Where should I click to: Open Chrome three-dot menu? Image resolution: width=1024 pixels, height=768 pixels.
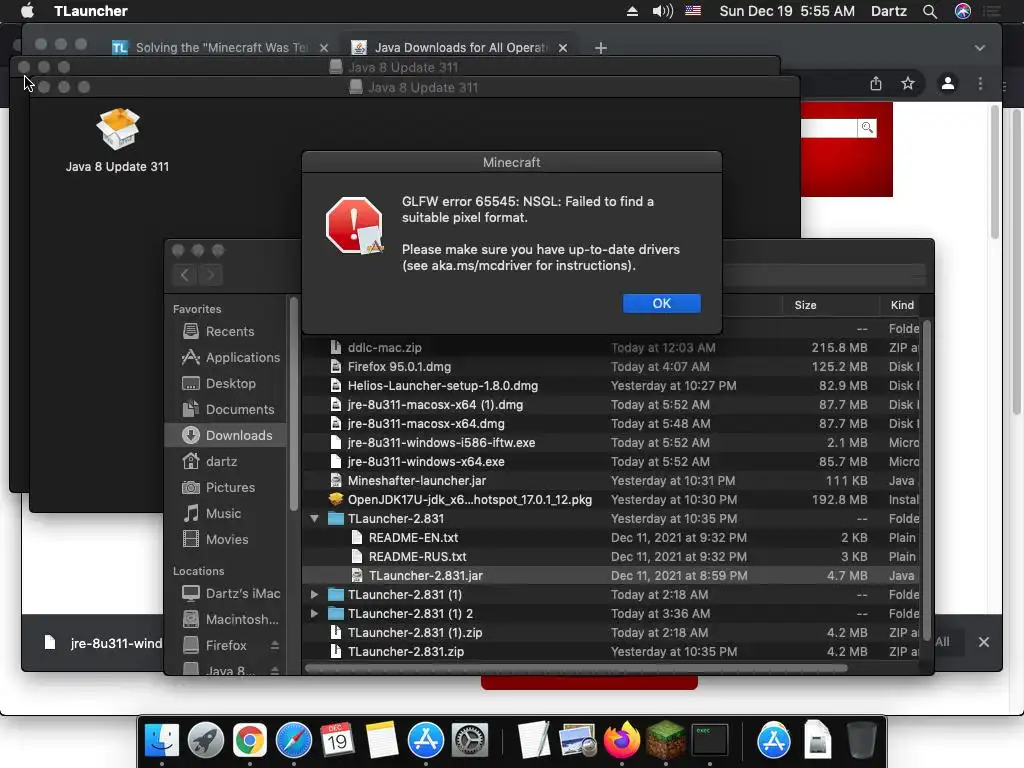point(980,84)
